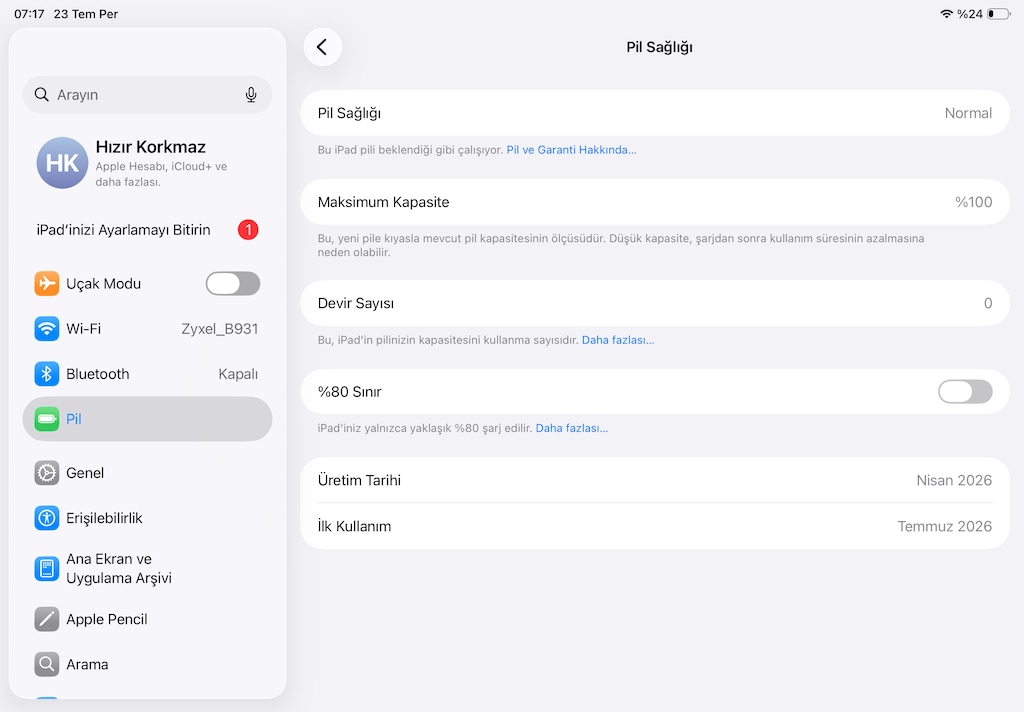Tap the Wi-Fi blue icon
This screenshot has width=1024, height=712.
[x=46, y=329]
